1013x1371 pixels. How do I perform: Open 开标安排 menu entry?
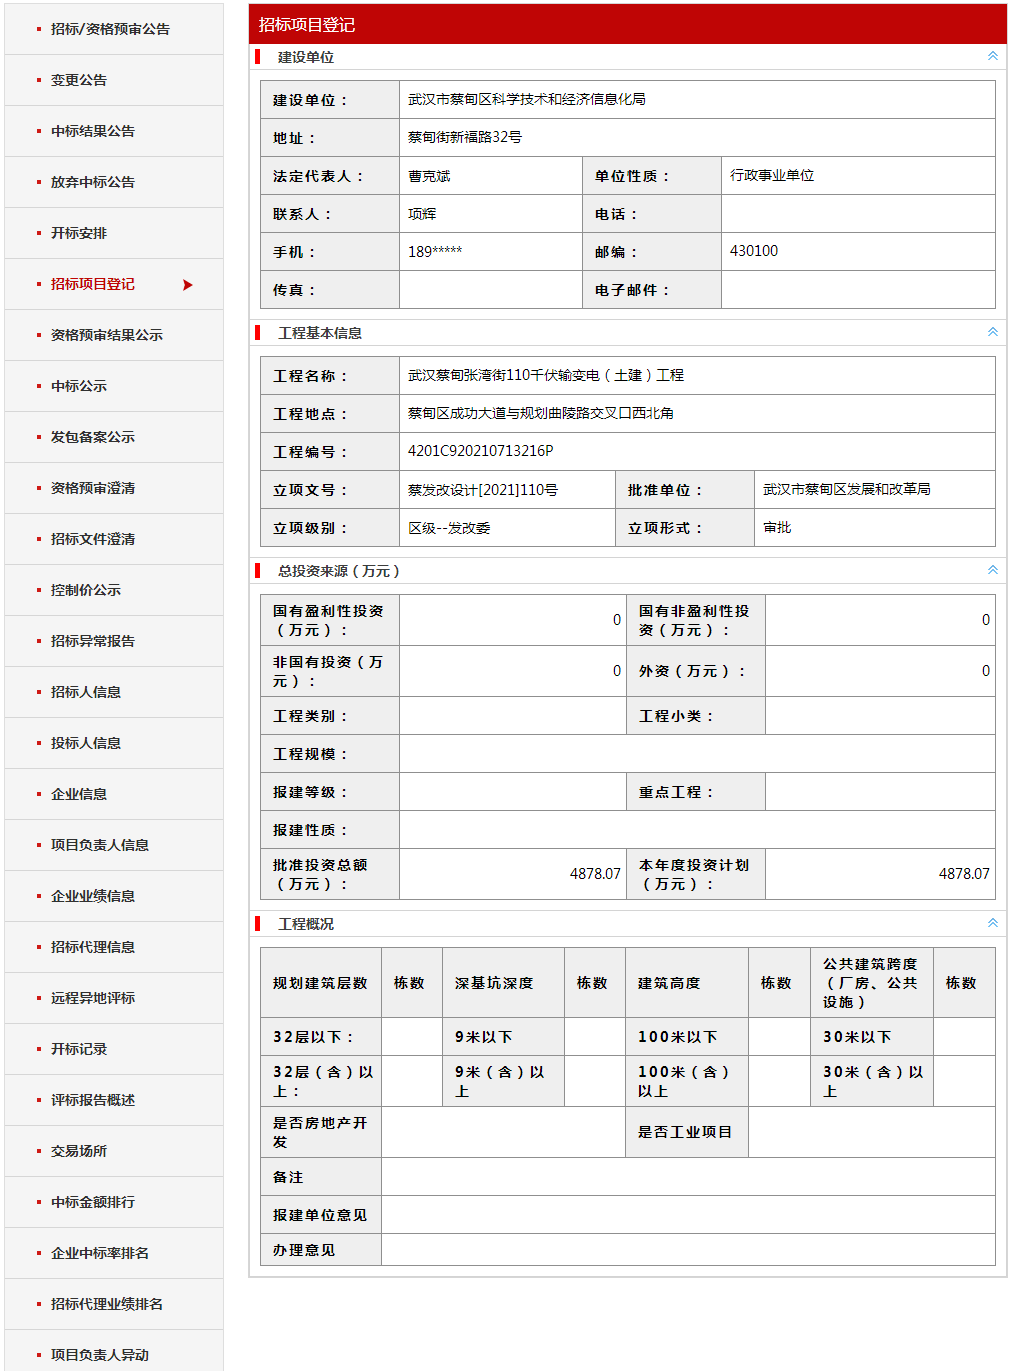coord(79,233)
